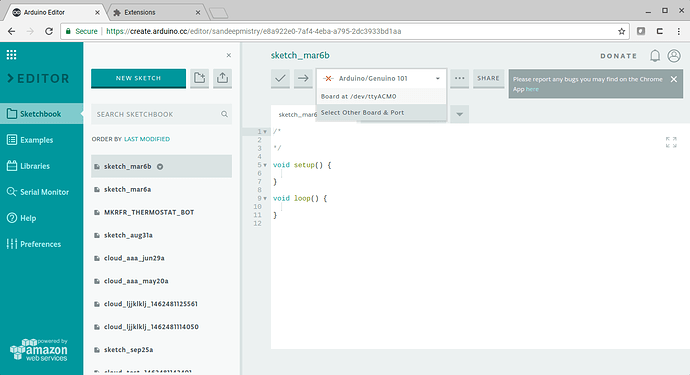This screenshot has width=690, height=375.
Task: Click the Verify checkmark button
Action: pos(280,78)
